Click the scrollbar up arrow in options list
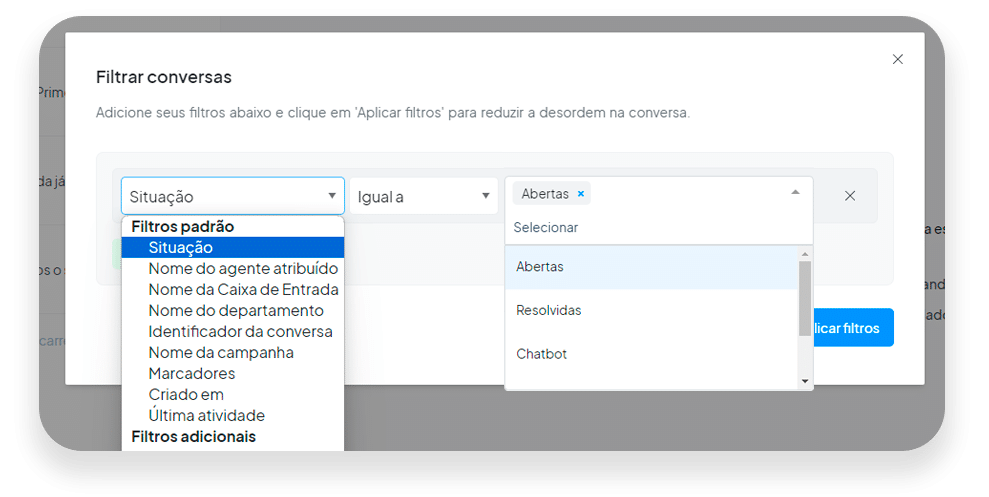Image resolution: width=989 pixels, height=497 pixels. 804,254
